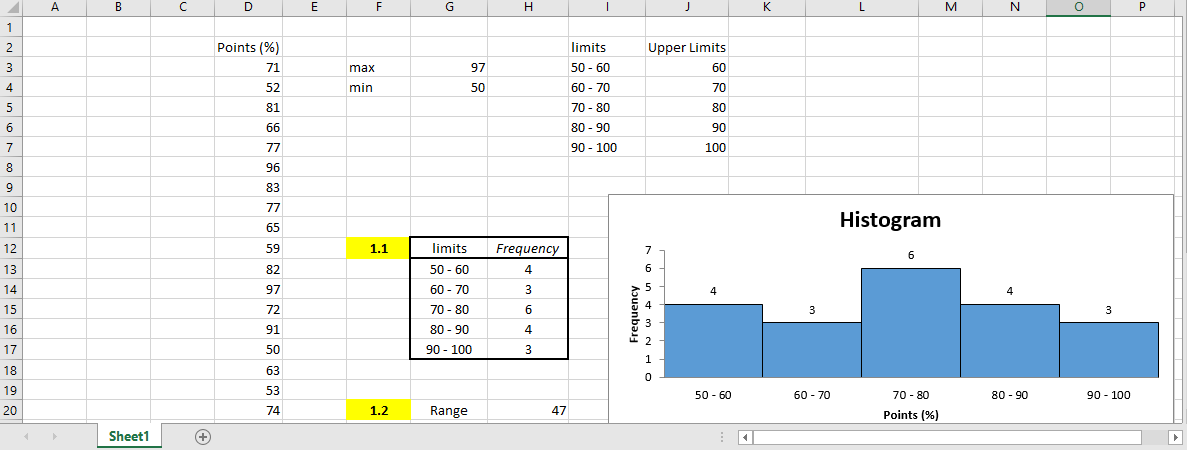1187x450 pixels.
Task: Click horizontal scrollbar right arrow
Action: coord(1175,437)
